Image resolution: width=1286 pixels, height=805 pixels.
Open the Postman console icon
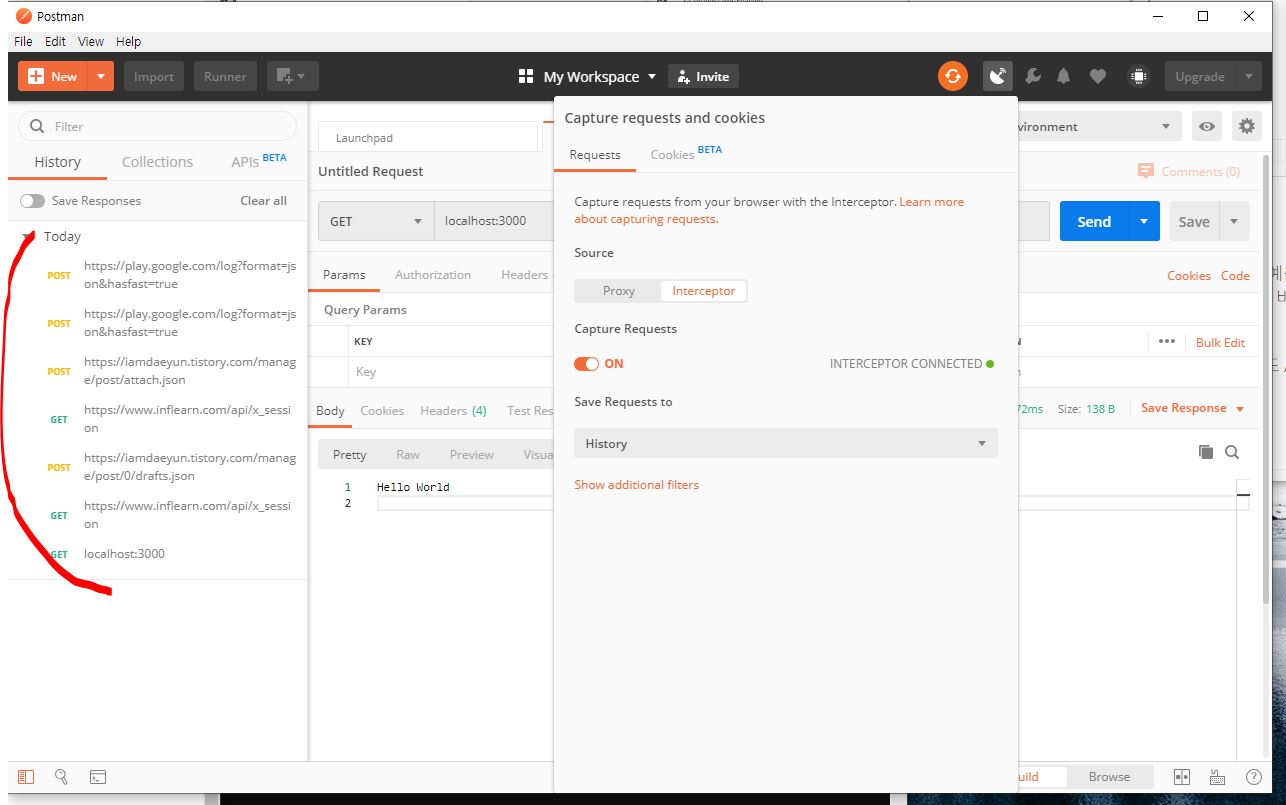click(98, 777)
